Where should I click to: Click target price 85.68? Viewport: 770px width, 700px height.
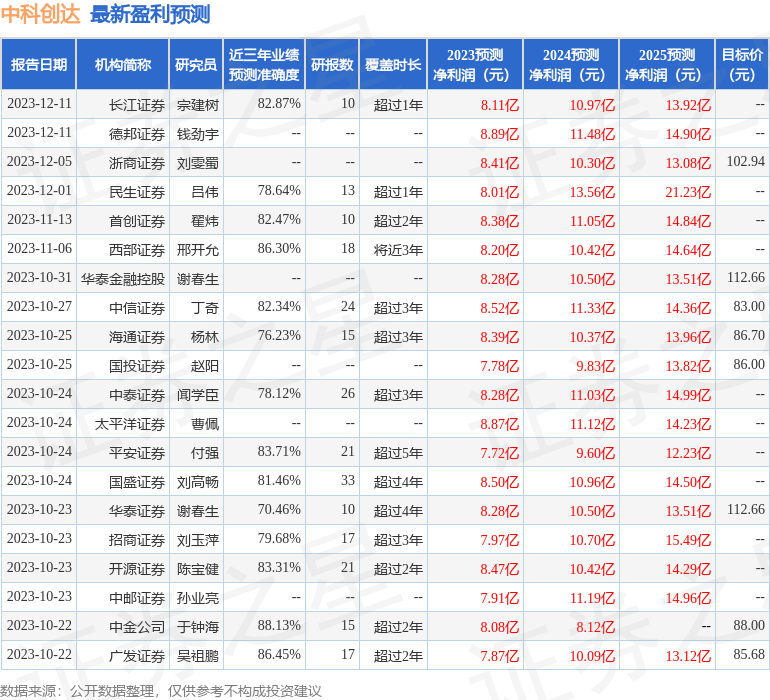(x=749, y=654)
